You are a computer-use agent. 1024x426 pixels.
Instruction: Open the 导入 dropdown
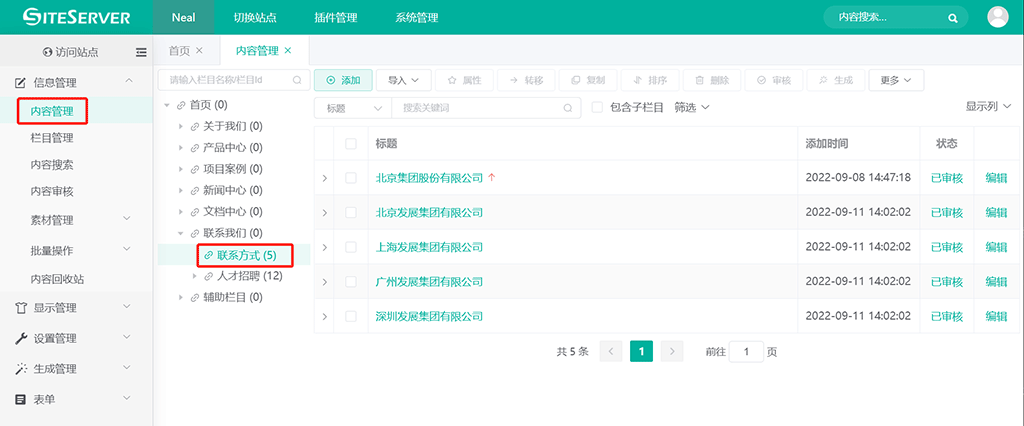point(408,80)
